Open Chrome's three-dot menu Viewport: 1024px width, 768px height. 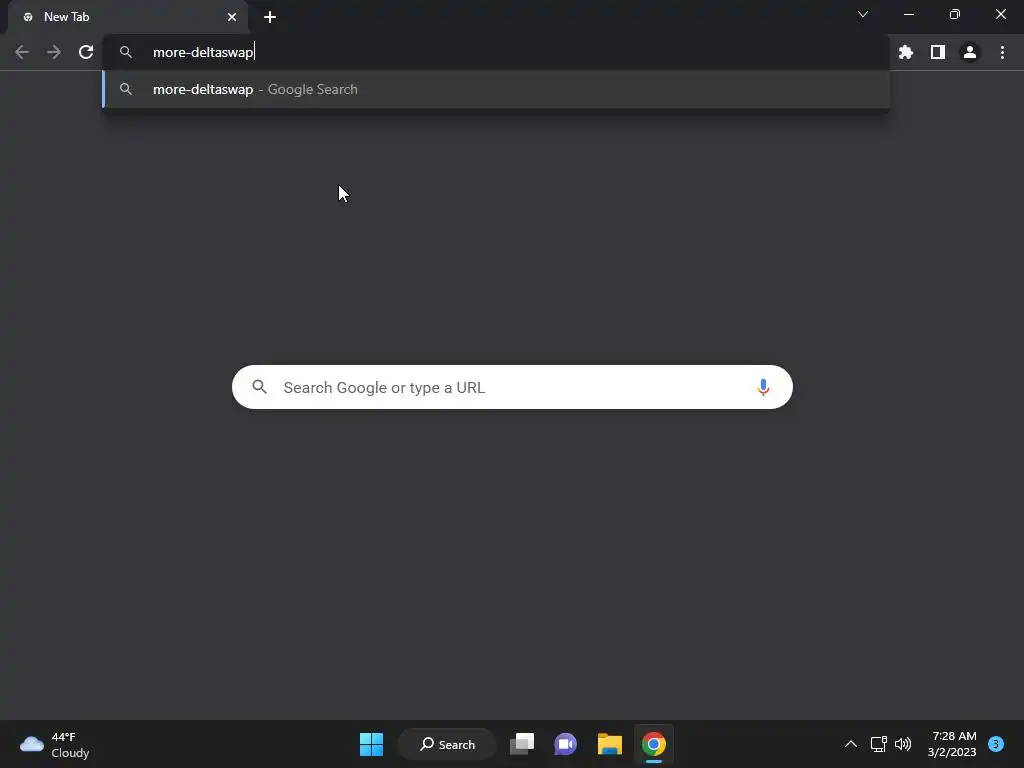click(x=1002, y=52)
